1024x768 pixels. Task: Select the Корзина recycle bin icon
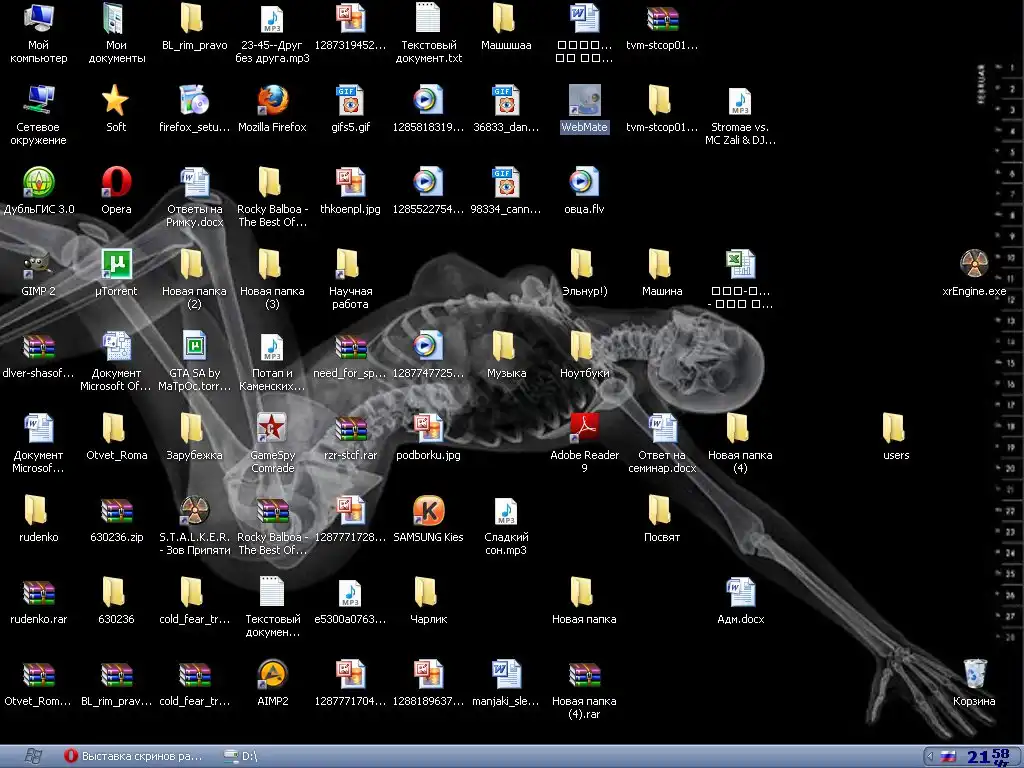click(974, 675)
